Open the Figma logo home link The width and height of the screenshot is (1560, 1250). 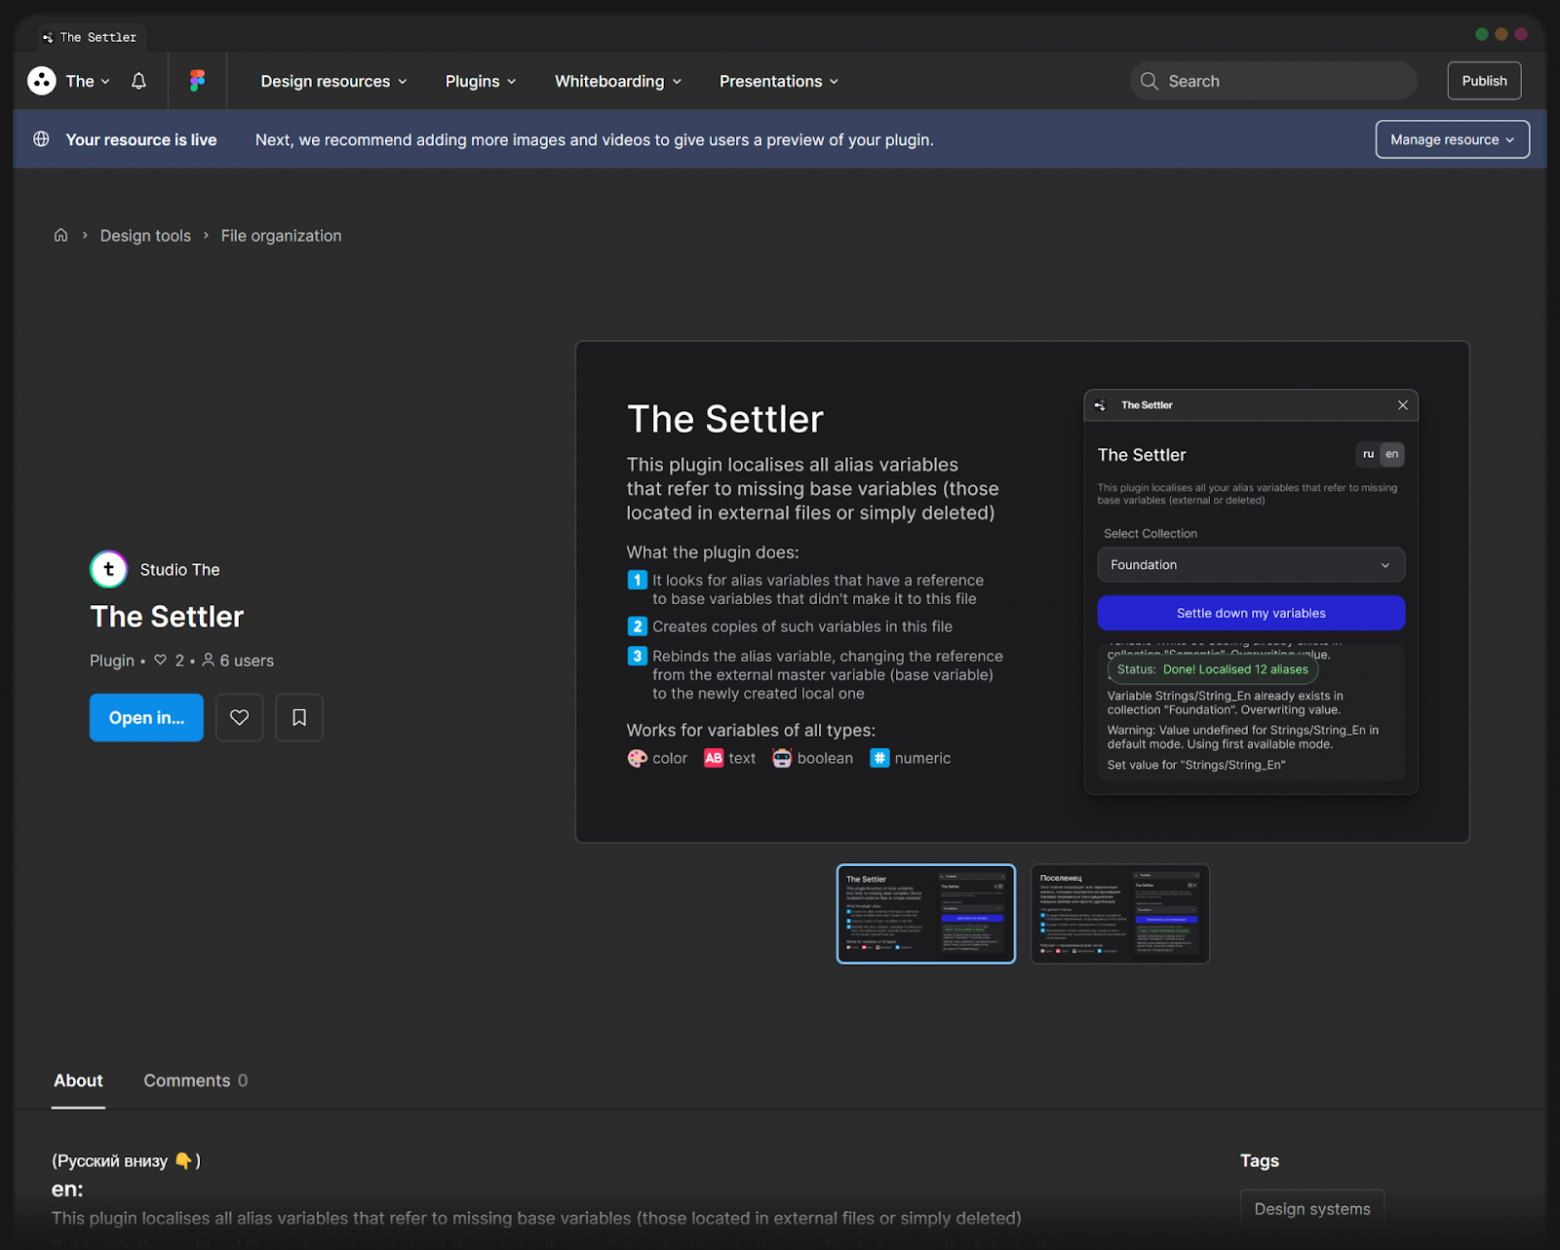click(x=197, y=81)
